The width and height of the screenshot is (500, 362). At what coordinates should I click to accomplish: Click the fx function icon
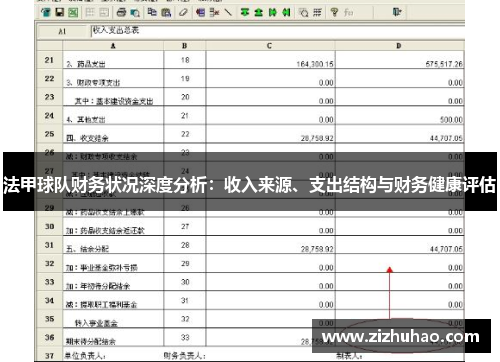349,13
